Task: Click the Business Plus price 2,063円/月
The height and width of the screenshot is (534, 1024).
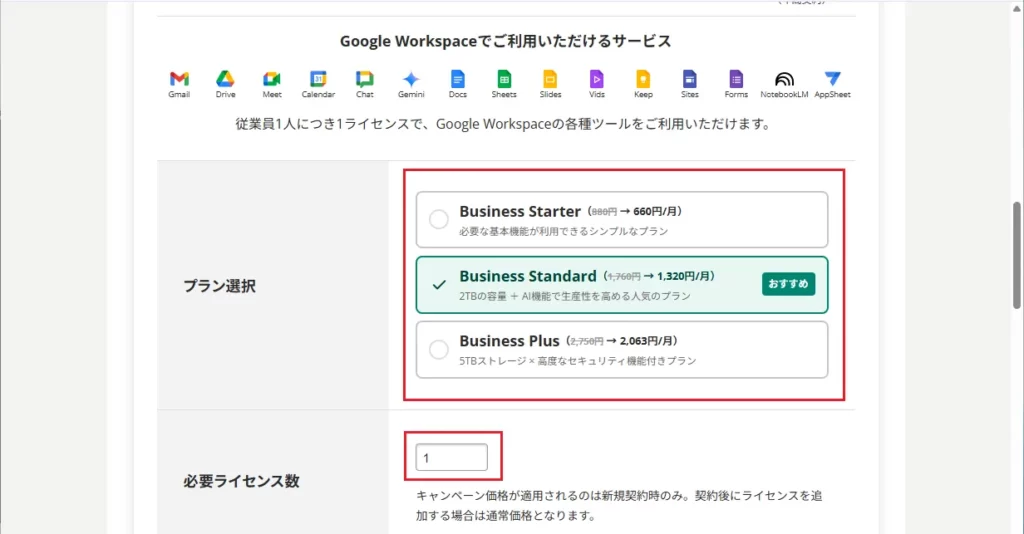Action: coord(645,341)
